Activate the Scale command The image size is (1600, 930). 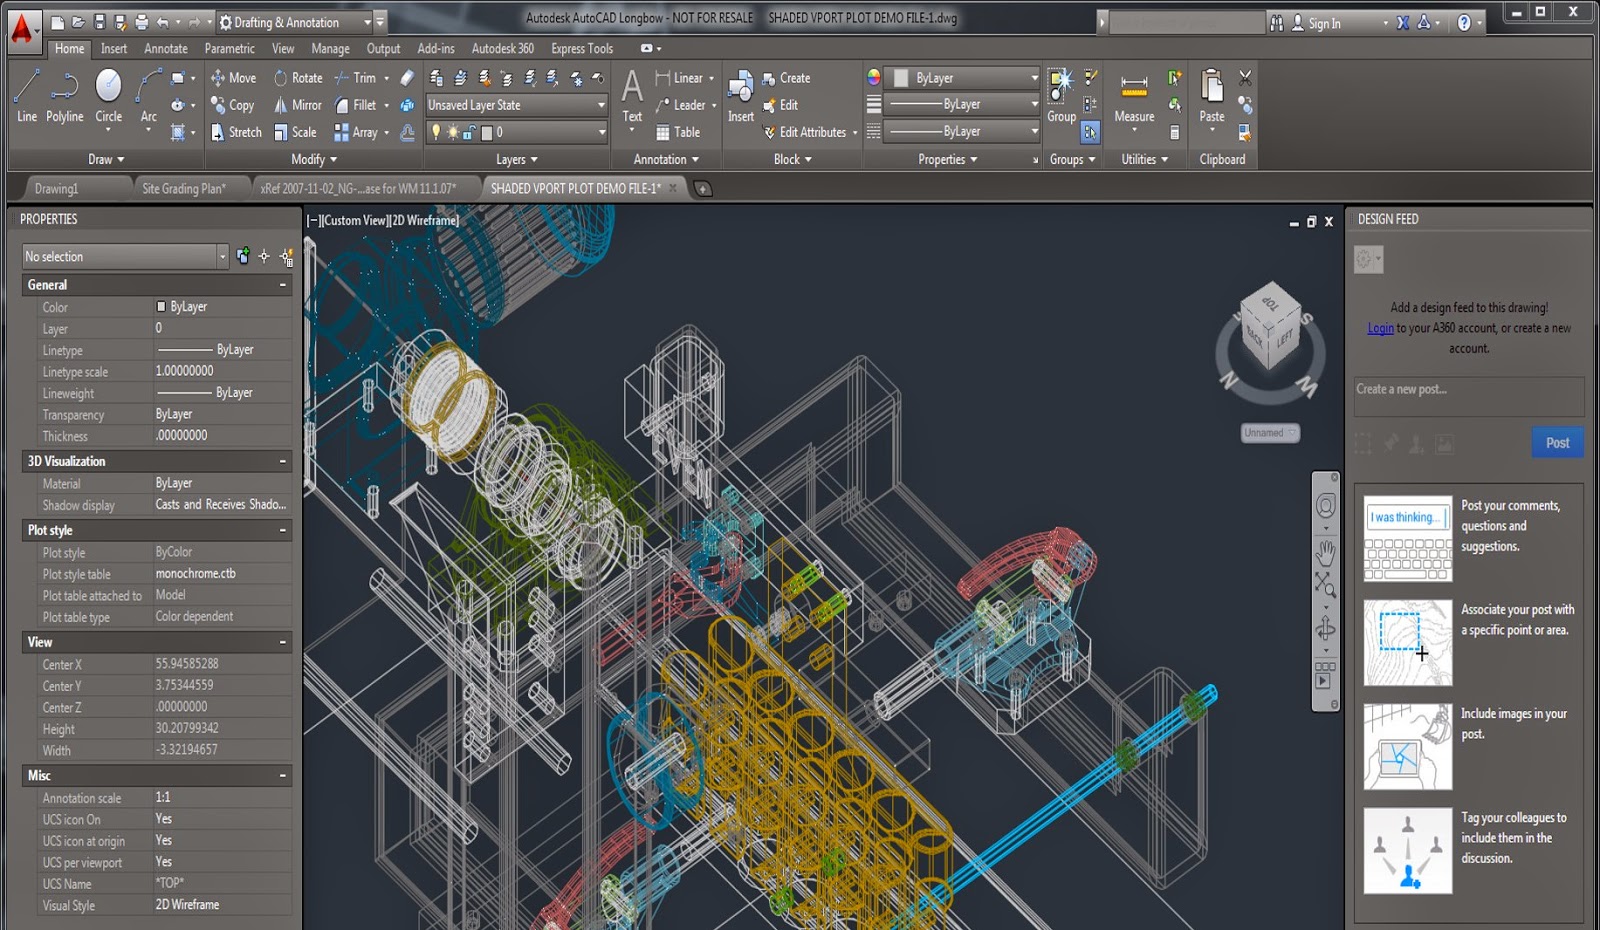[x=295, y=132]
